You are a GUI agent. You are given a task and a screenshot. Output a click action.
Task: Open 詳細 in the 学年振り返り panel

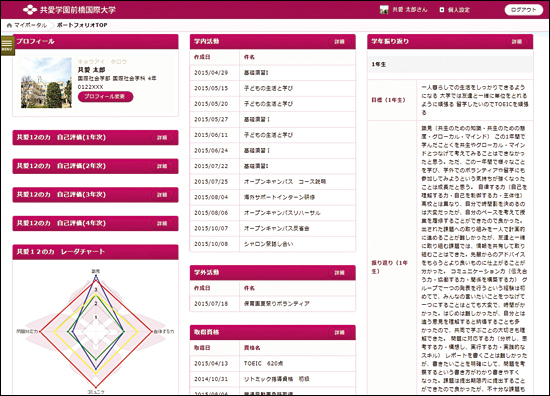coord(517,42)
